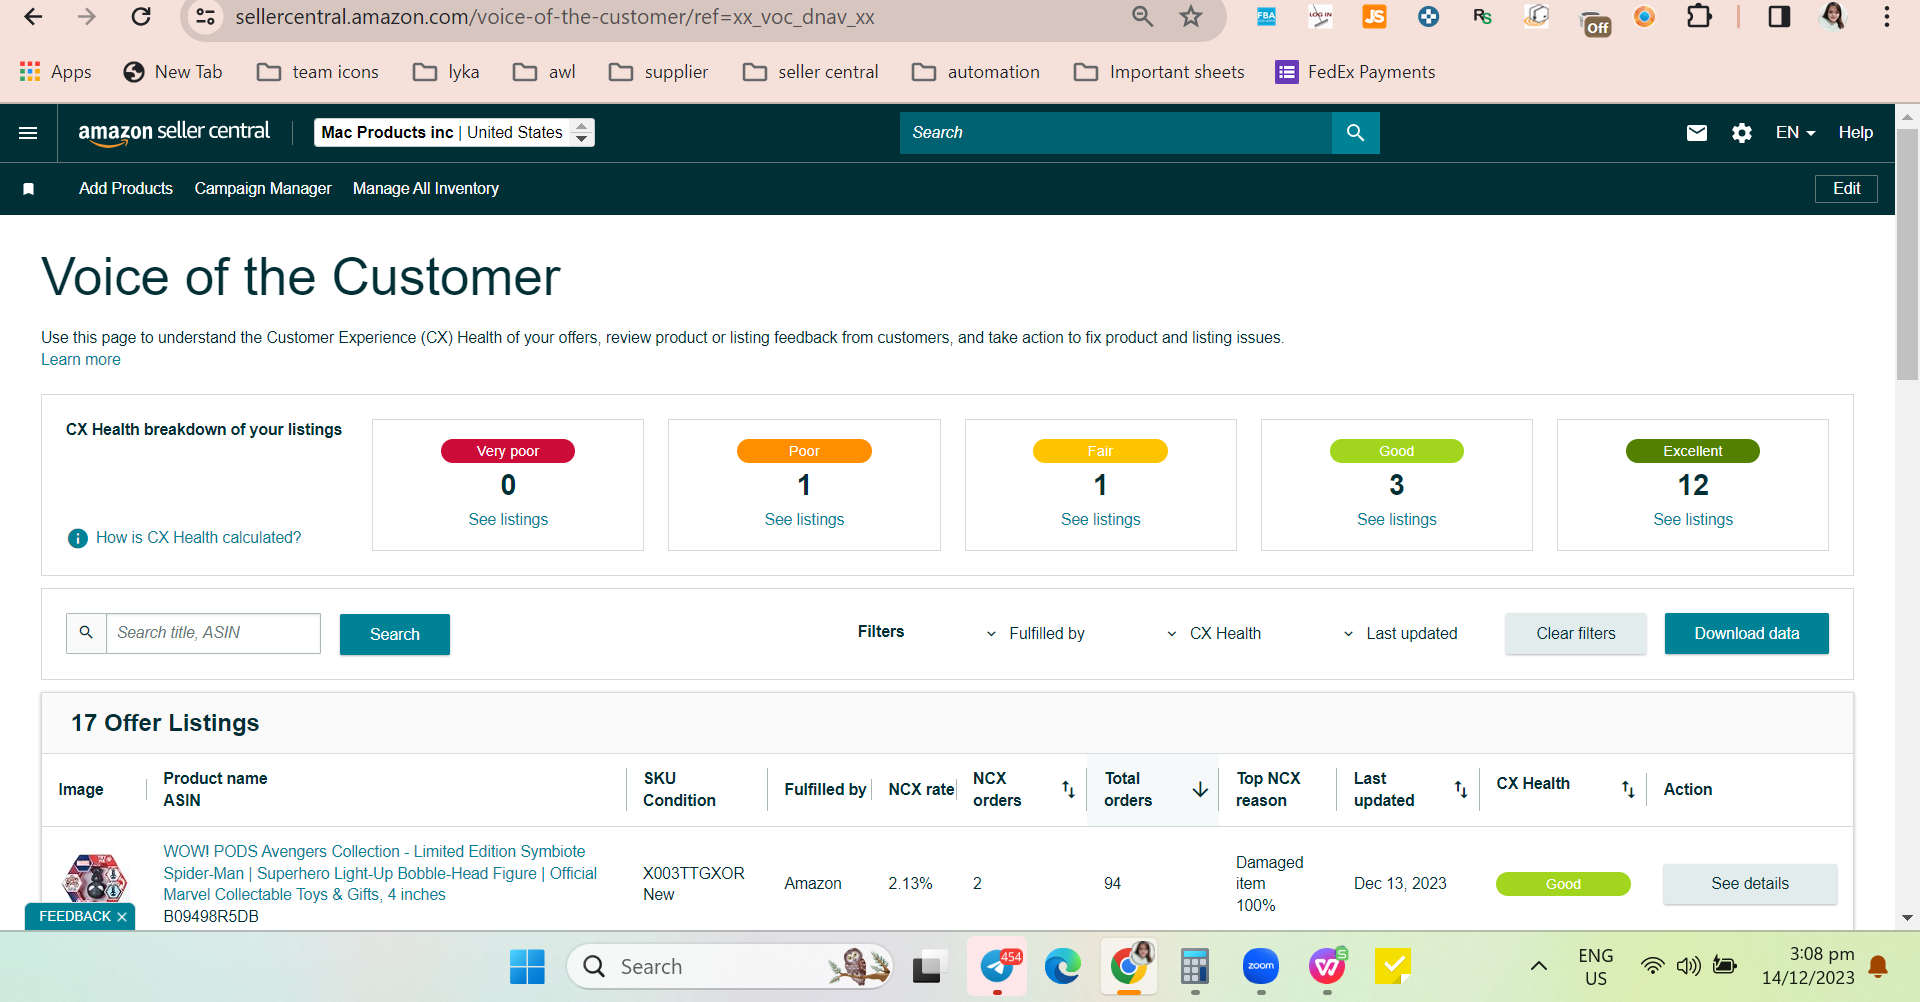The width and height of the screenshot is (1920, 1002).
Task: Click See details for WOW! PODS listing
Action: click(x=1750, y=884)
